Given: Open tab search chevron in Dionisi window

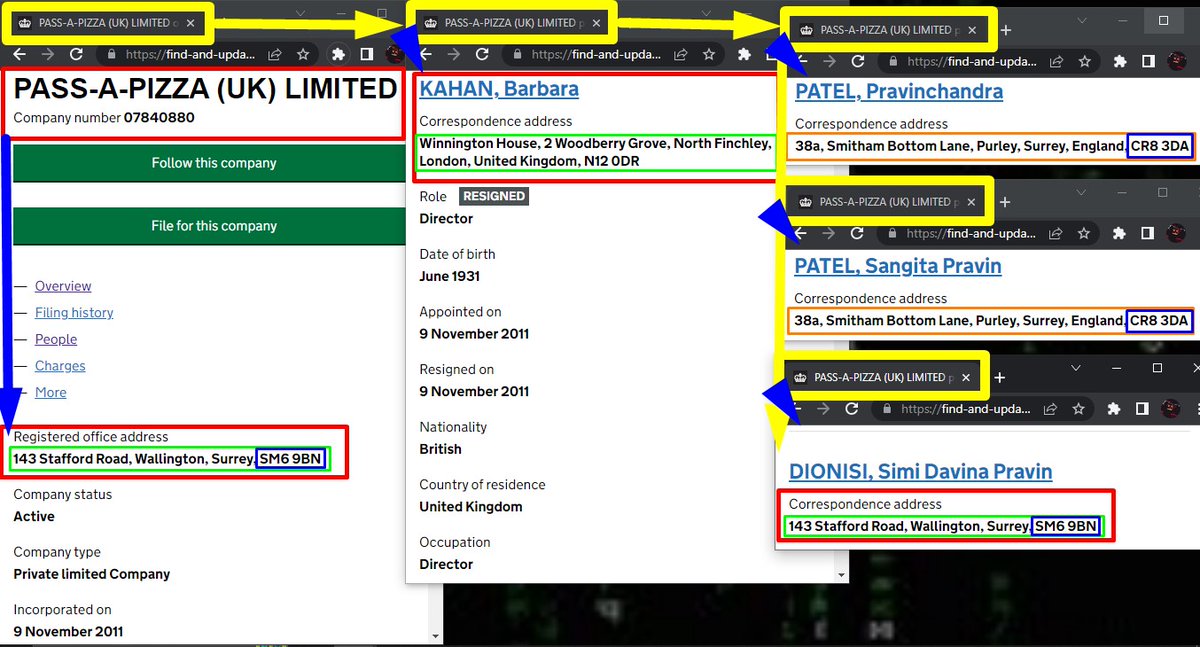Looking at the screenshot, I should click(1076, 368).
